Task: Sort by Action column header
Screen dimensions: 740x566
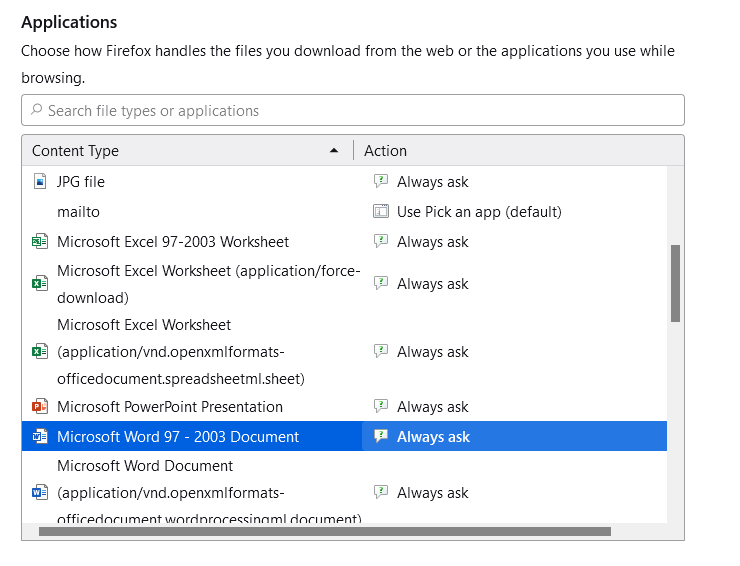Action: [x=519, y=151]
